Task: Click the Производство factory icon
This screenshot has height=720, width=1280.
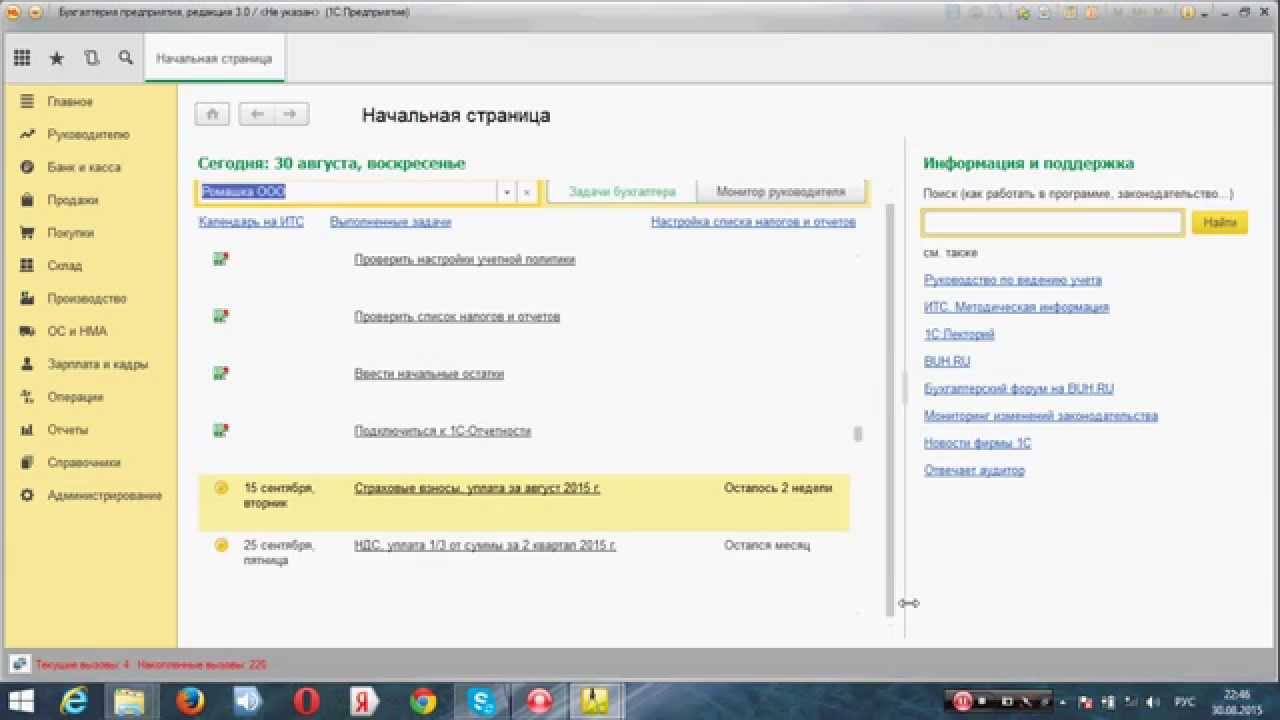Action: point(27,298)
